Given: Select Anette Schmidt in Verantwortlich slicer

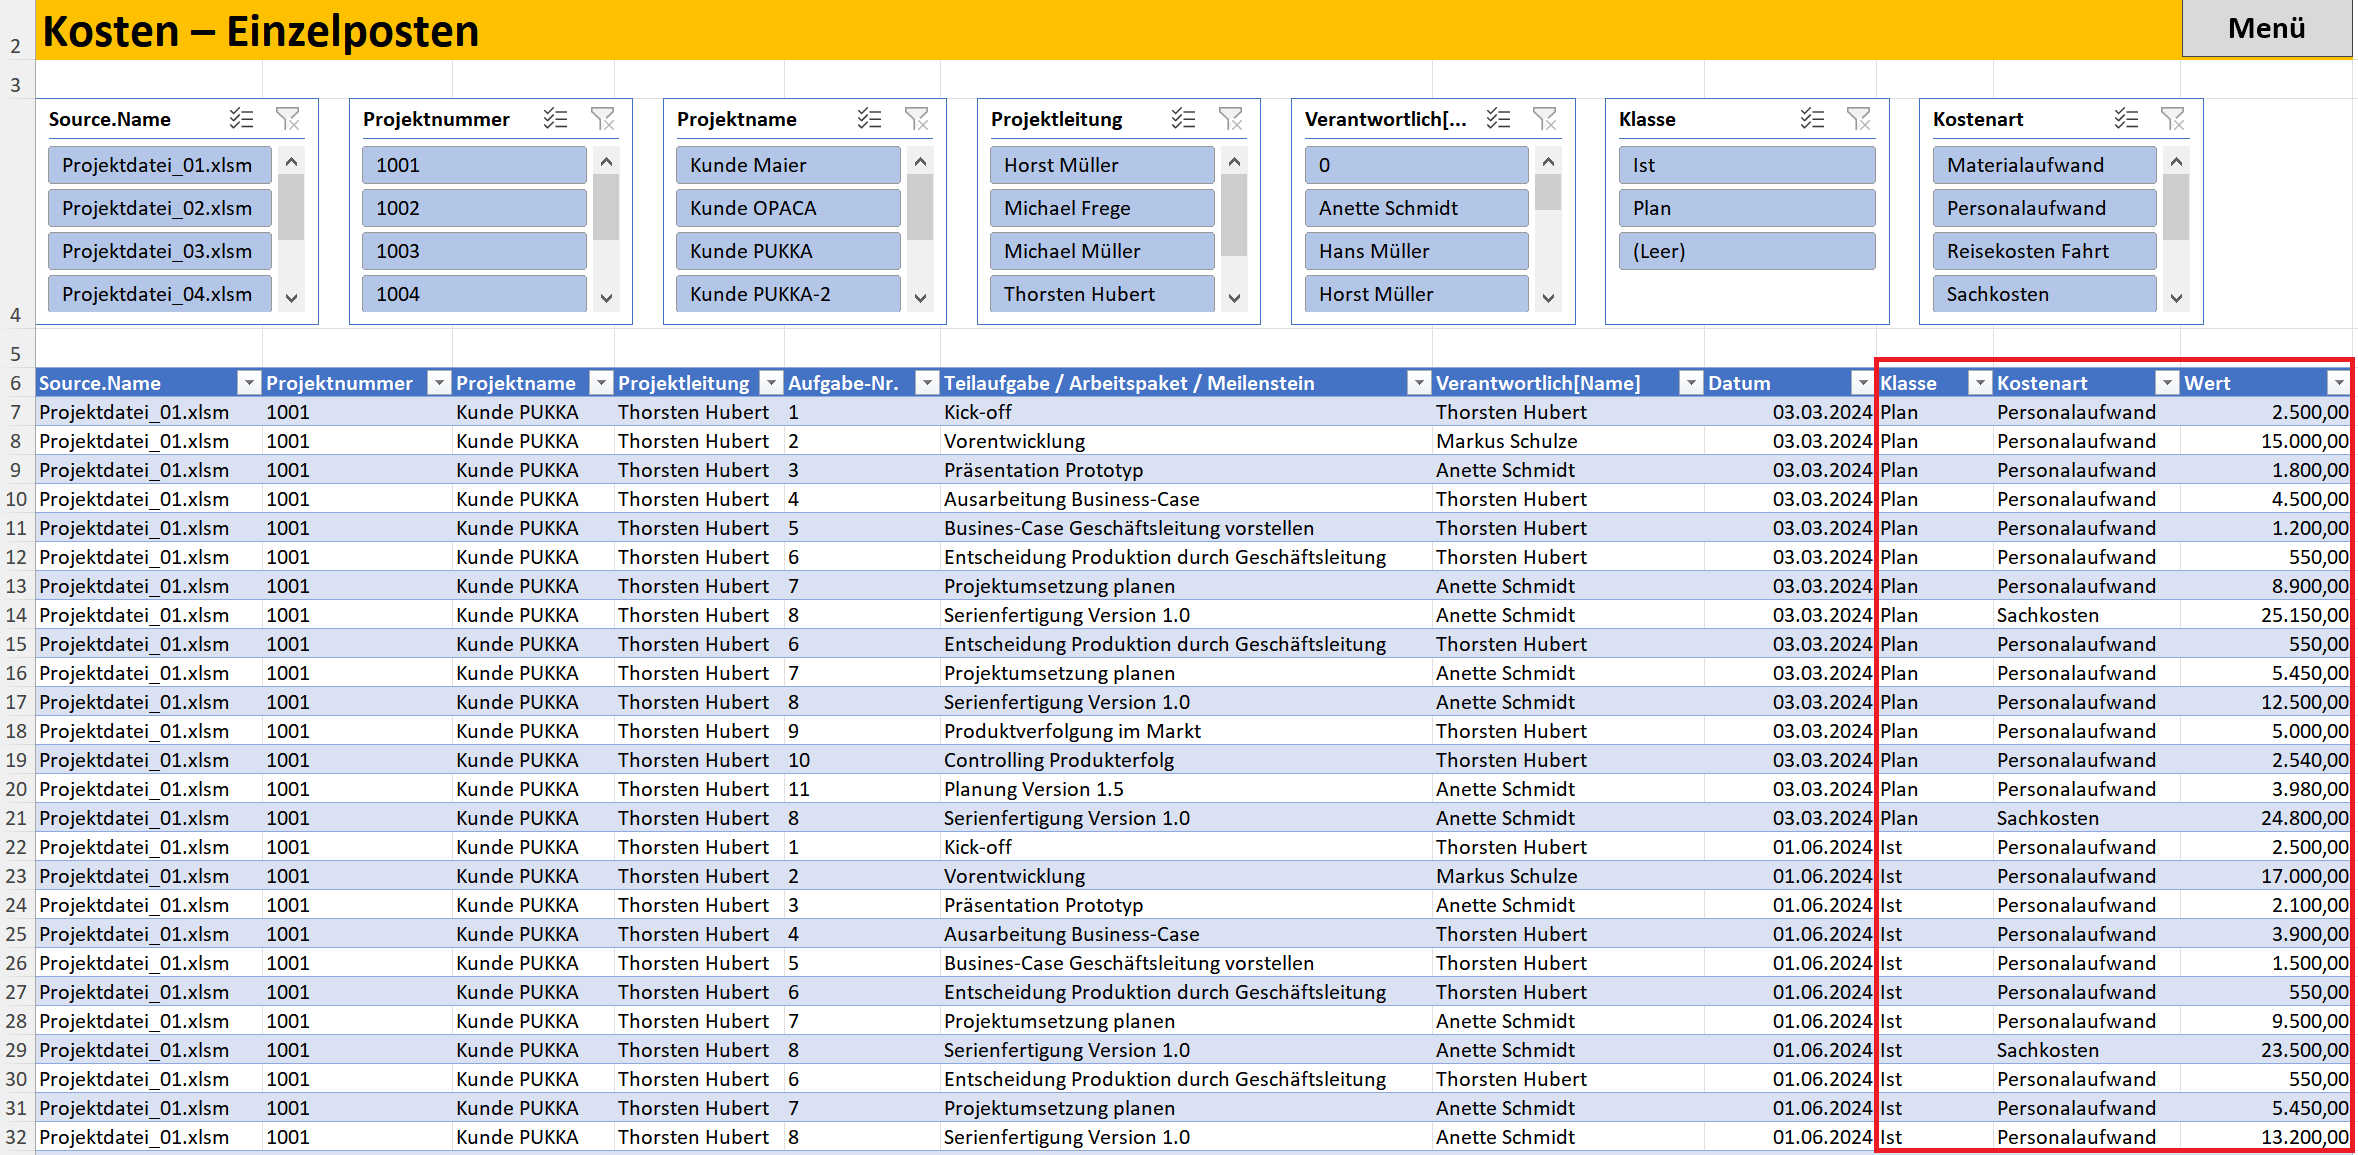Looking at the screenshot, I should click(1416, 208).
